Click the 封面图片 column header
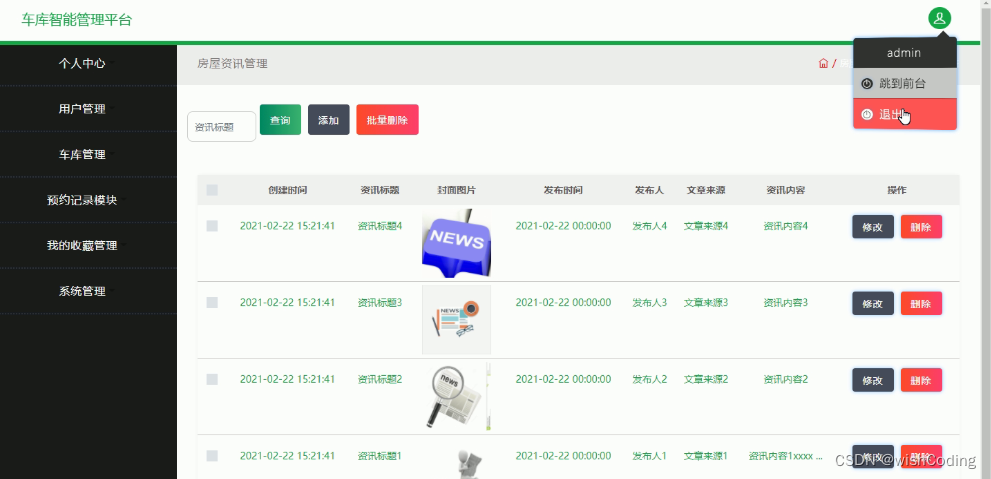Image resolution: width=991 pixels, height=479 pixels. [456, 190]
